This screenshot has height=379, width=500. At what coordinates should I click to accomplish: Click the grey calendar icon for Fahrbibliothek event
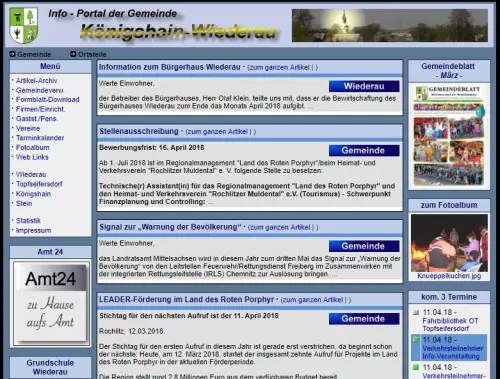pyautogui.click(x=416, y=312)
